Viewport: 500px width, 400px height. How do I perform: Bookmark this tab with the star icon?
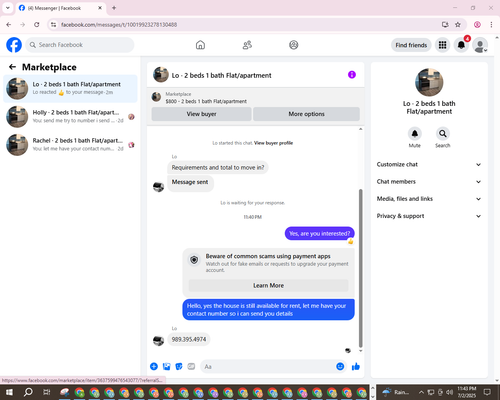click(x=458, y=25)
